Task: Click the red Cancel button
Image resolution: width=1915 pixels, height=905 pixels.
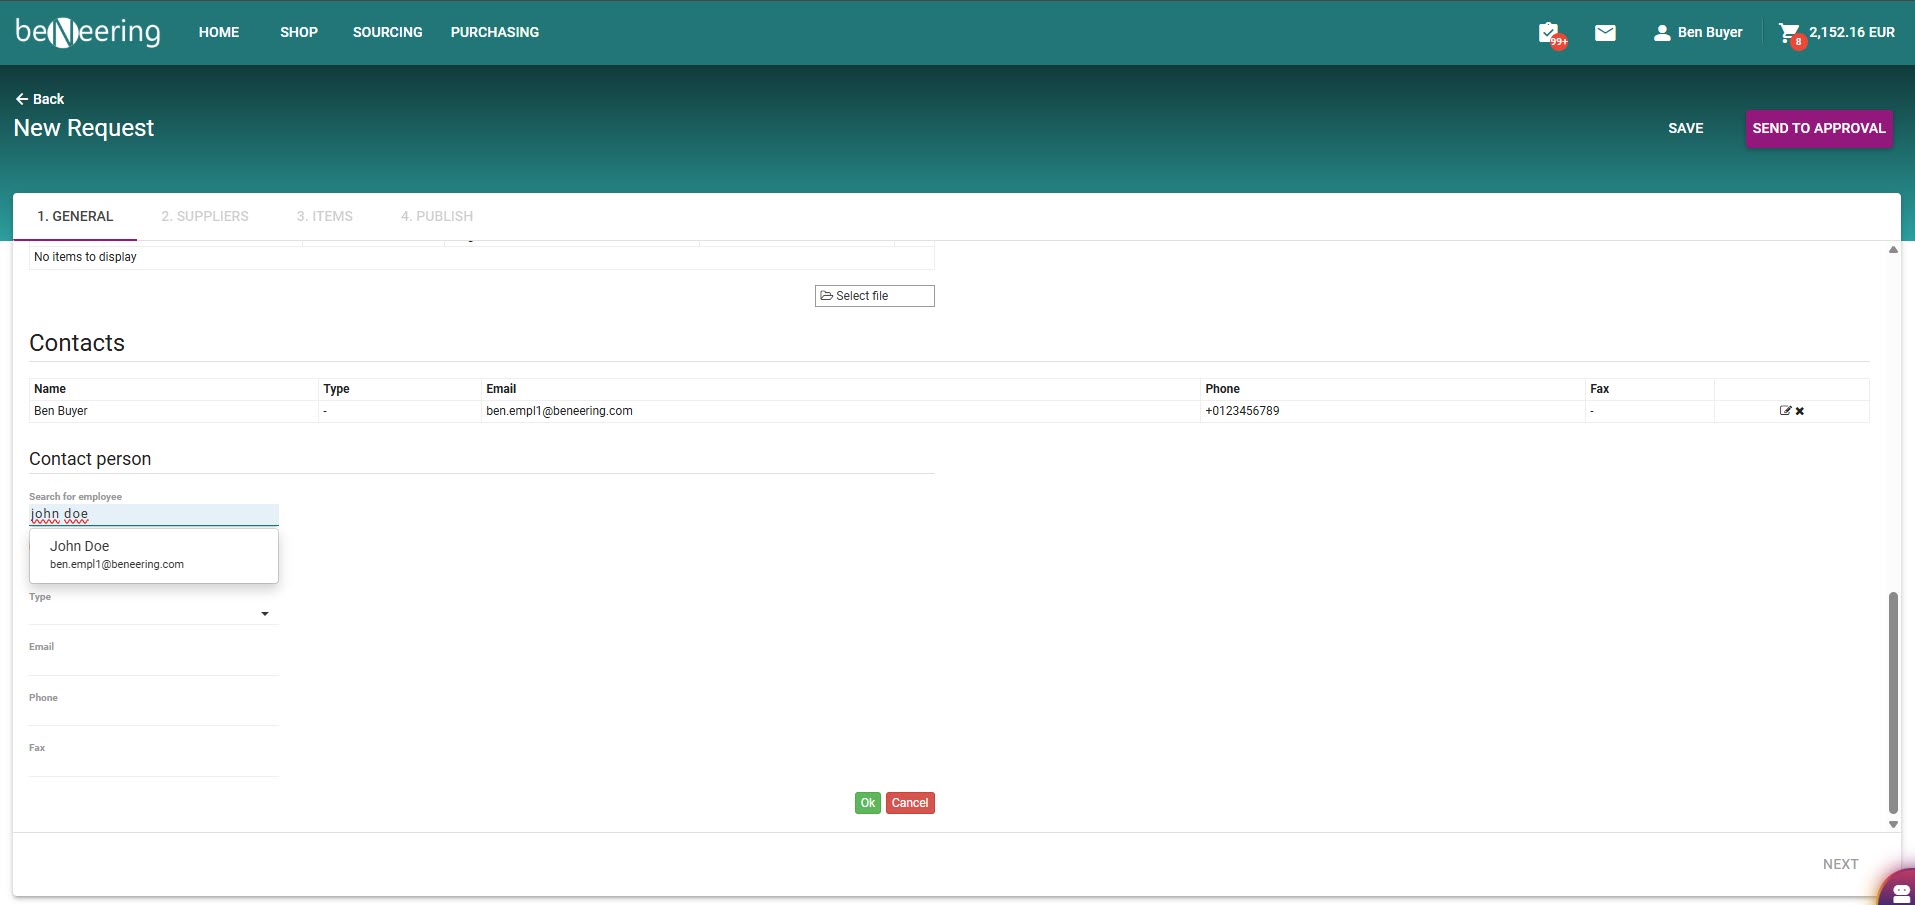Action: tap(910, 803)
